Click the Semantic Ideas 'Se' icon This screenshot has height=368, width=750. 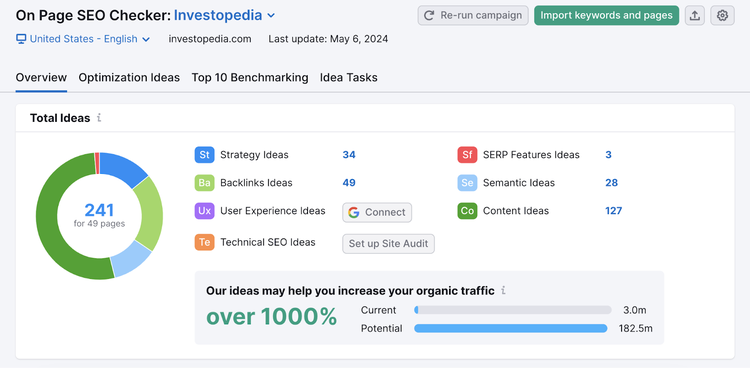coord(467,183)
